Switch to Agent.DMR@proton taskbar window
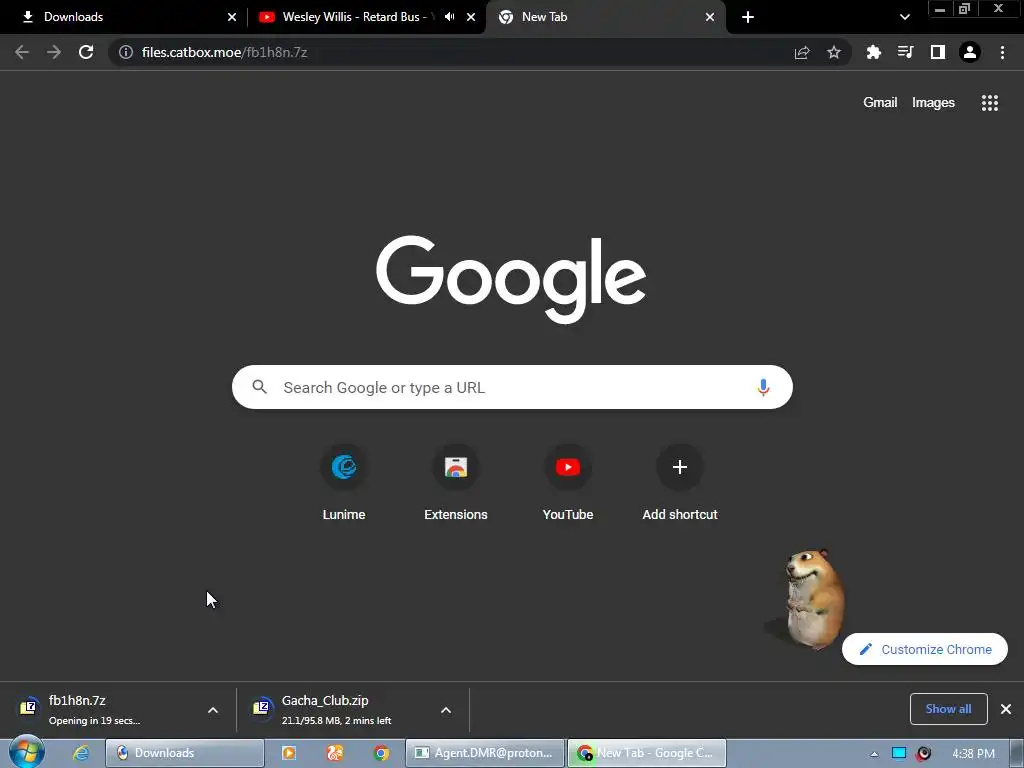Image resolution: width=1024 pixels, height=768 pixels. [x=485, y=753]
